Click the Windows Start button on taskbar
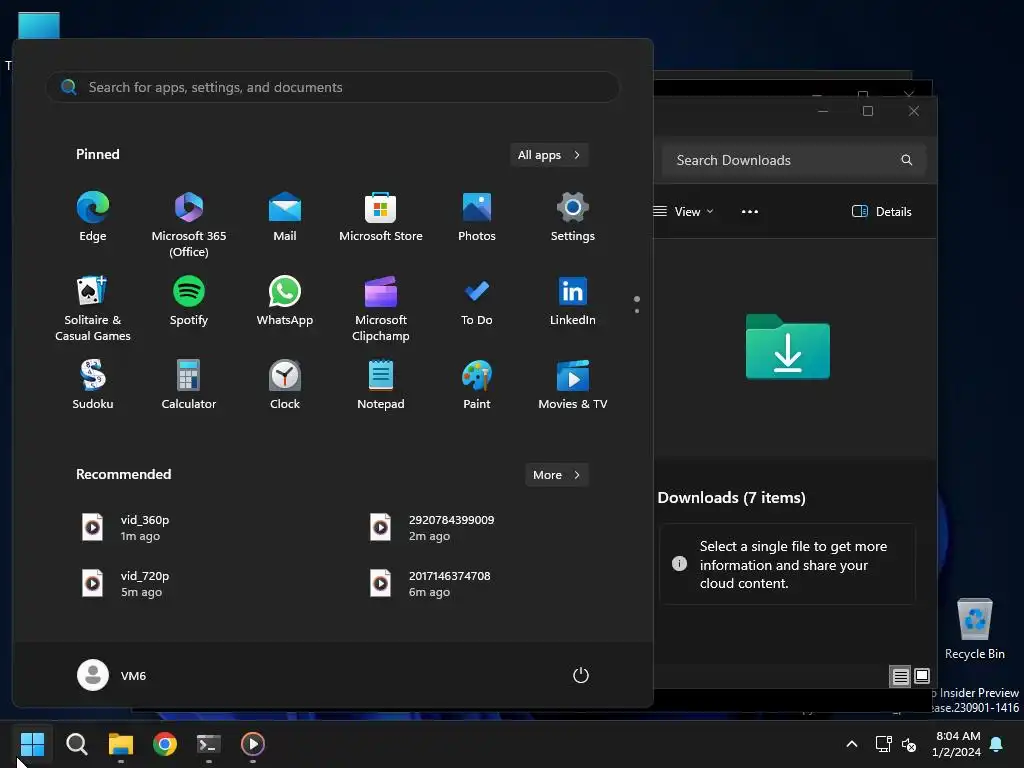 [32, 744]
